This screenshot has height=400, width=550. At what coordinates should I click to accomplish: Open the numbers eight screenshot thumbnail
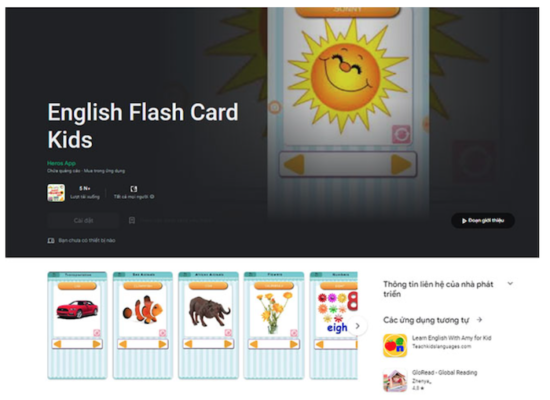pyautogui.click(x=334, y=325)
